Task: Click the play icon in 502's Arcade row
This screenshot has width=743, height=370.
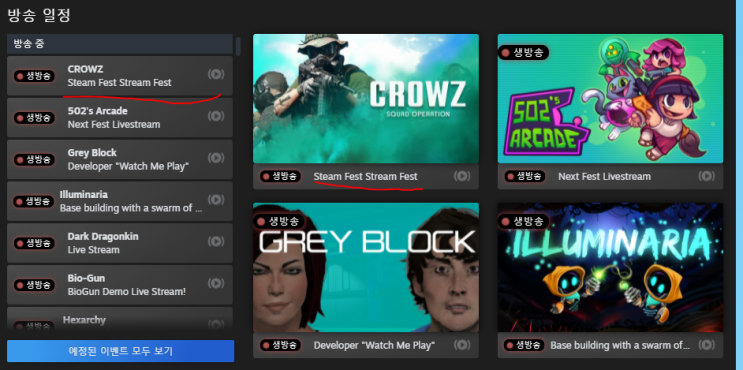Action: (216, 116)
